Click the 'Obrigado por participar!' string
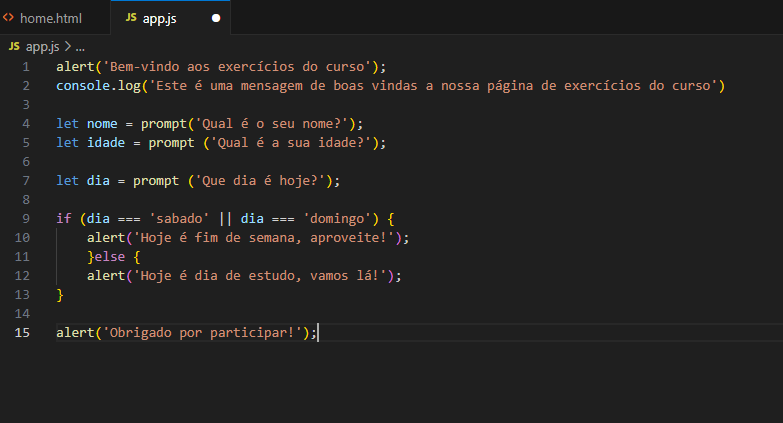This screenshot has height=423, width=783. (x=202, y=333)
